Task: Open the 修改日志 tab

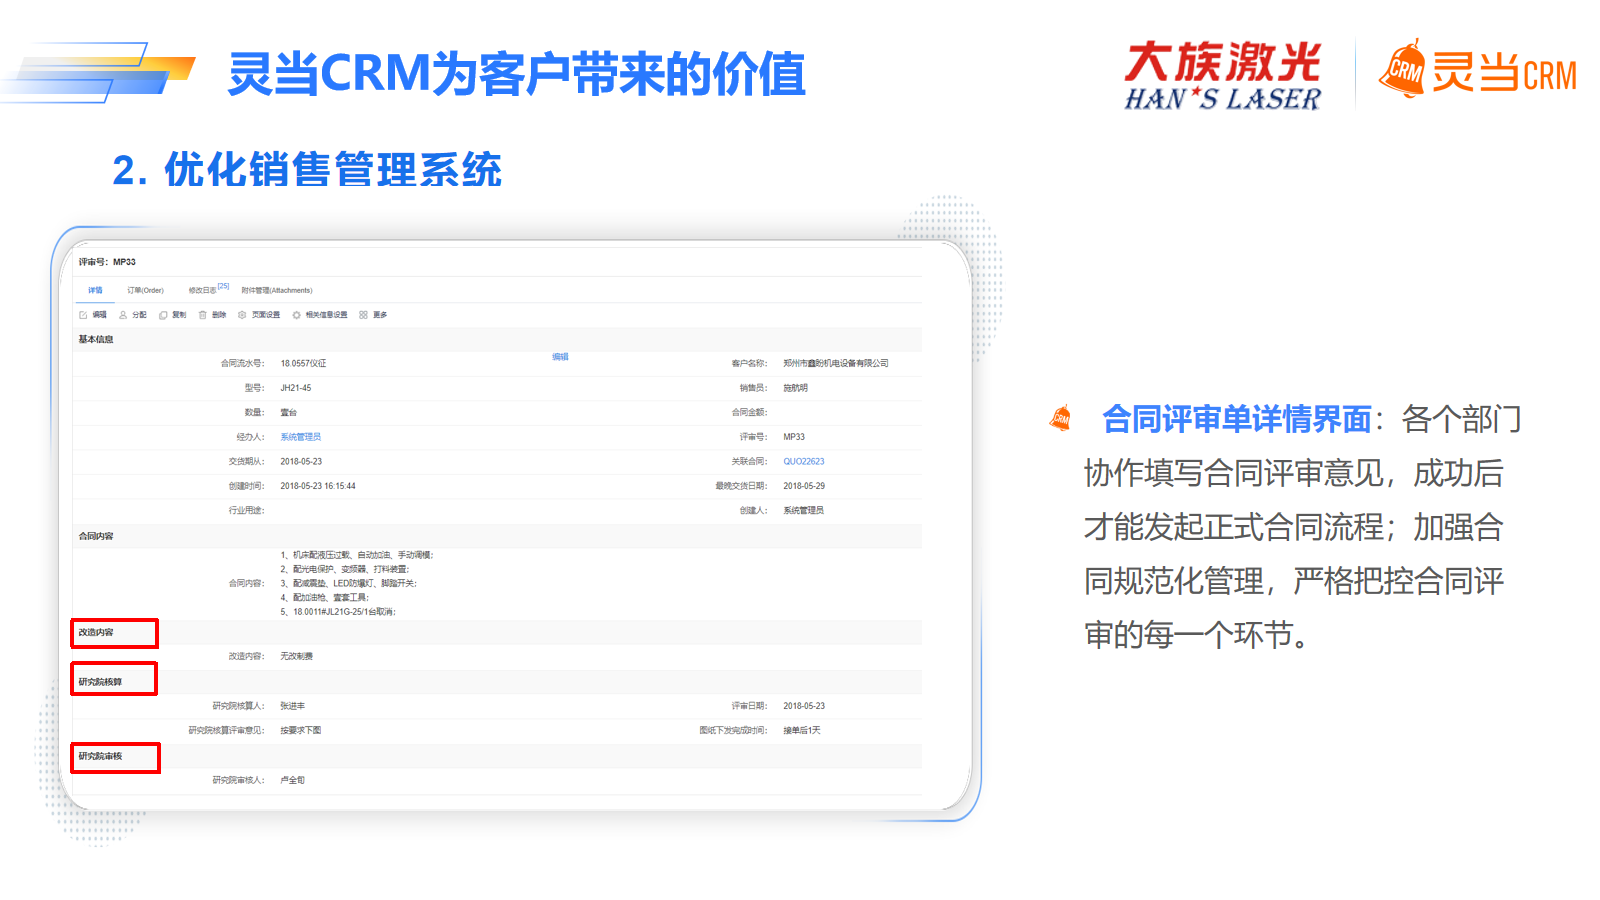Action: (x=203, y=291)
